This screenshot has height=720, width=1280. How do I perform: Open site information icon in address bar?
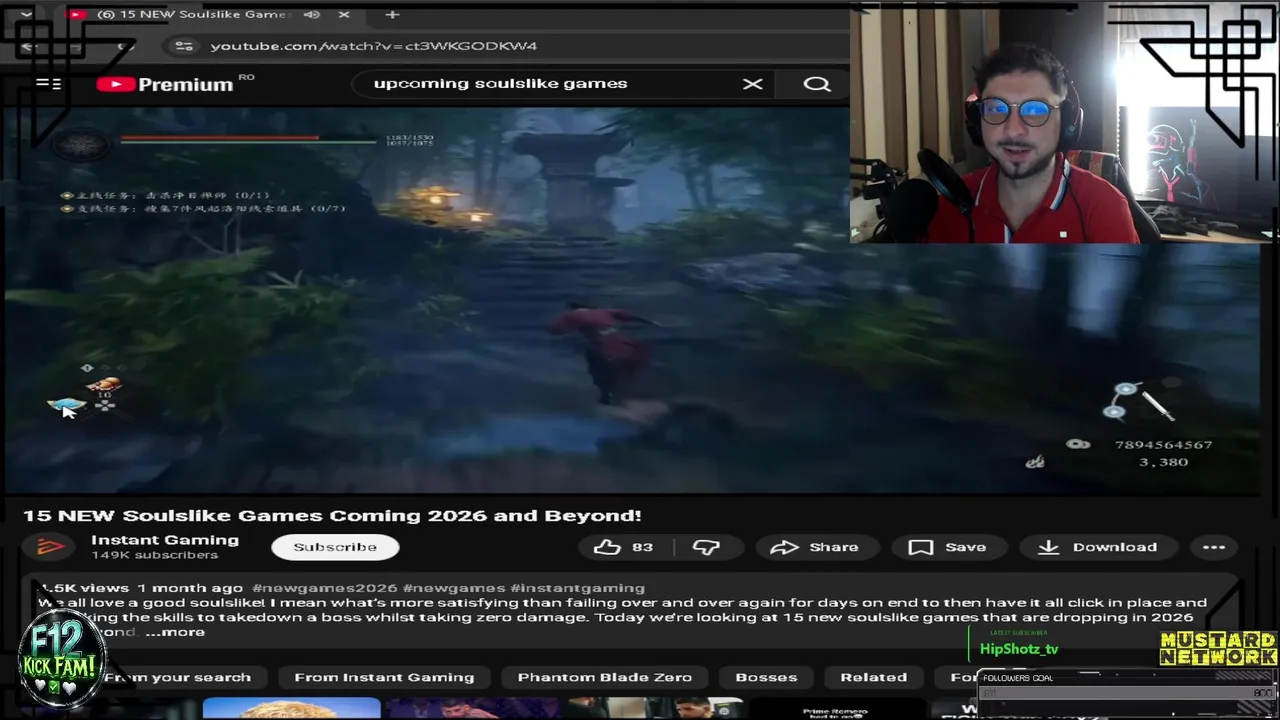click(183, 46)
